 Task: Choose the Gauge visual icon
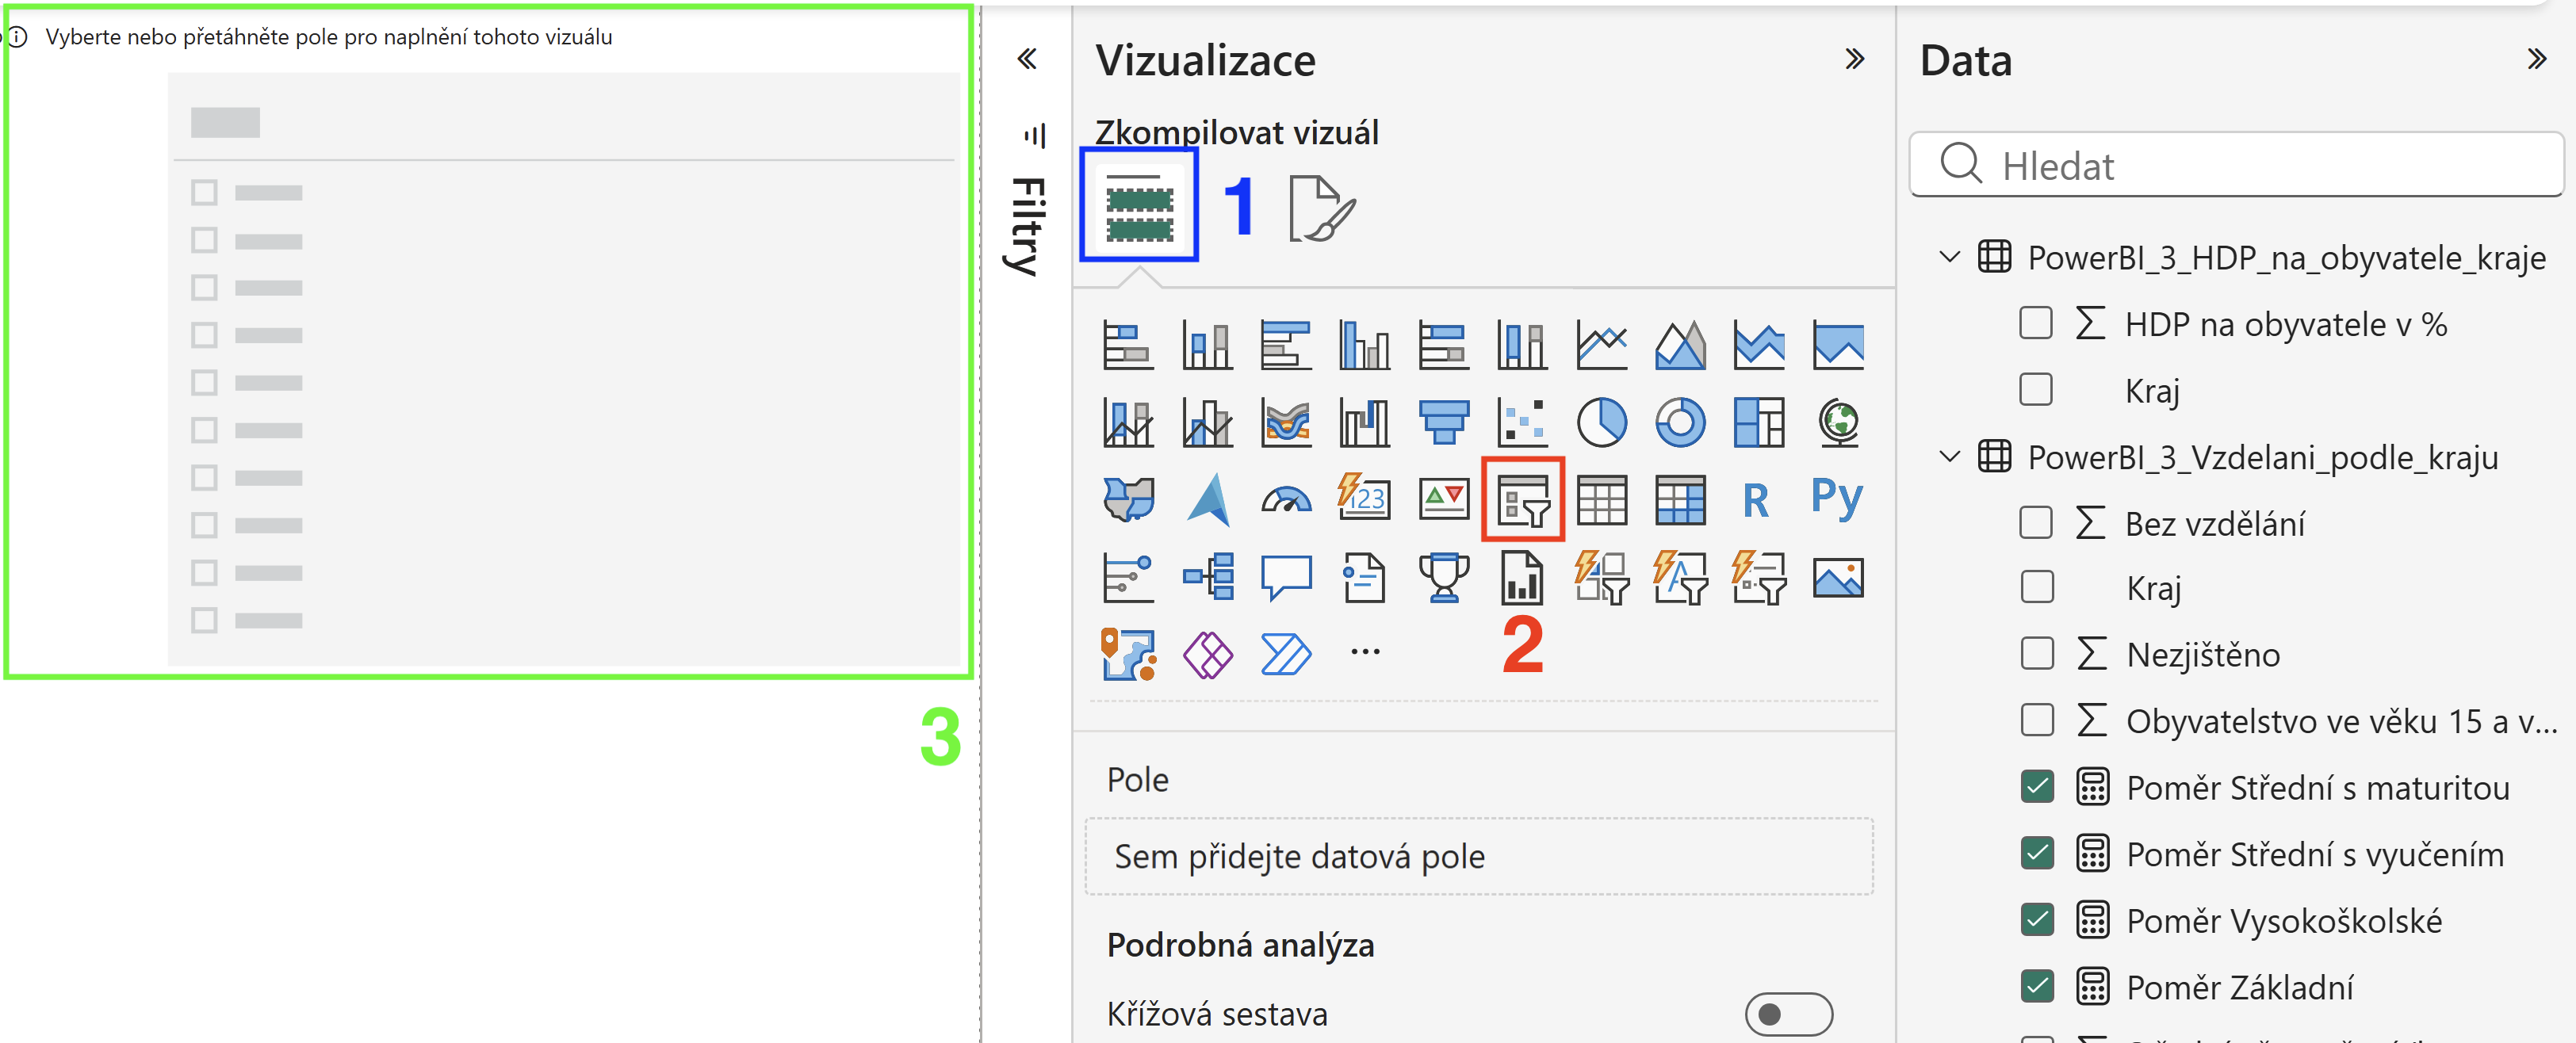1286,499
